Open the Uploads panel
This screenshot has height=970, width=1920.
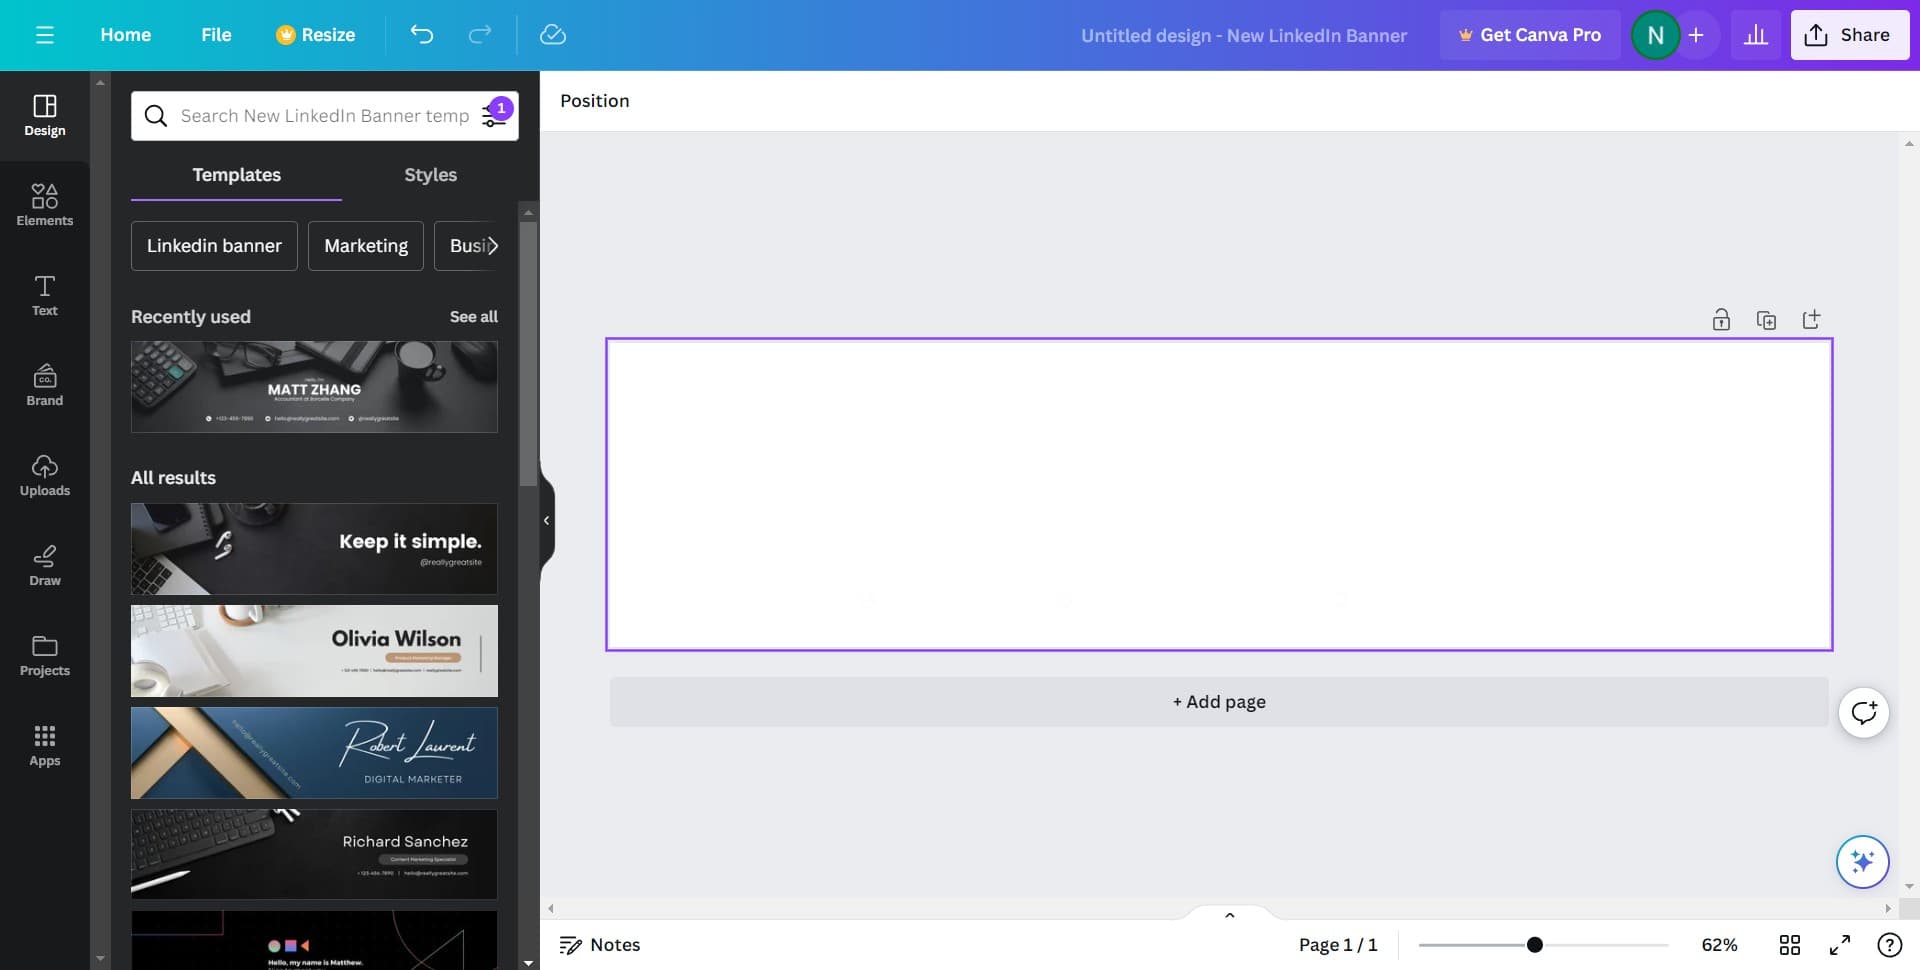(x=44, y=475)
